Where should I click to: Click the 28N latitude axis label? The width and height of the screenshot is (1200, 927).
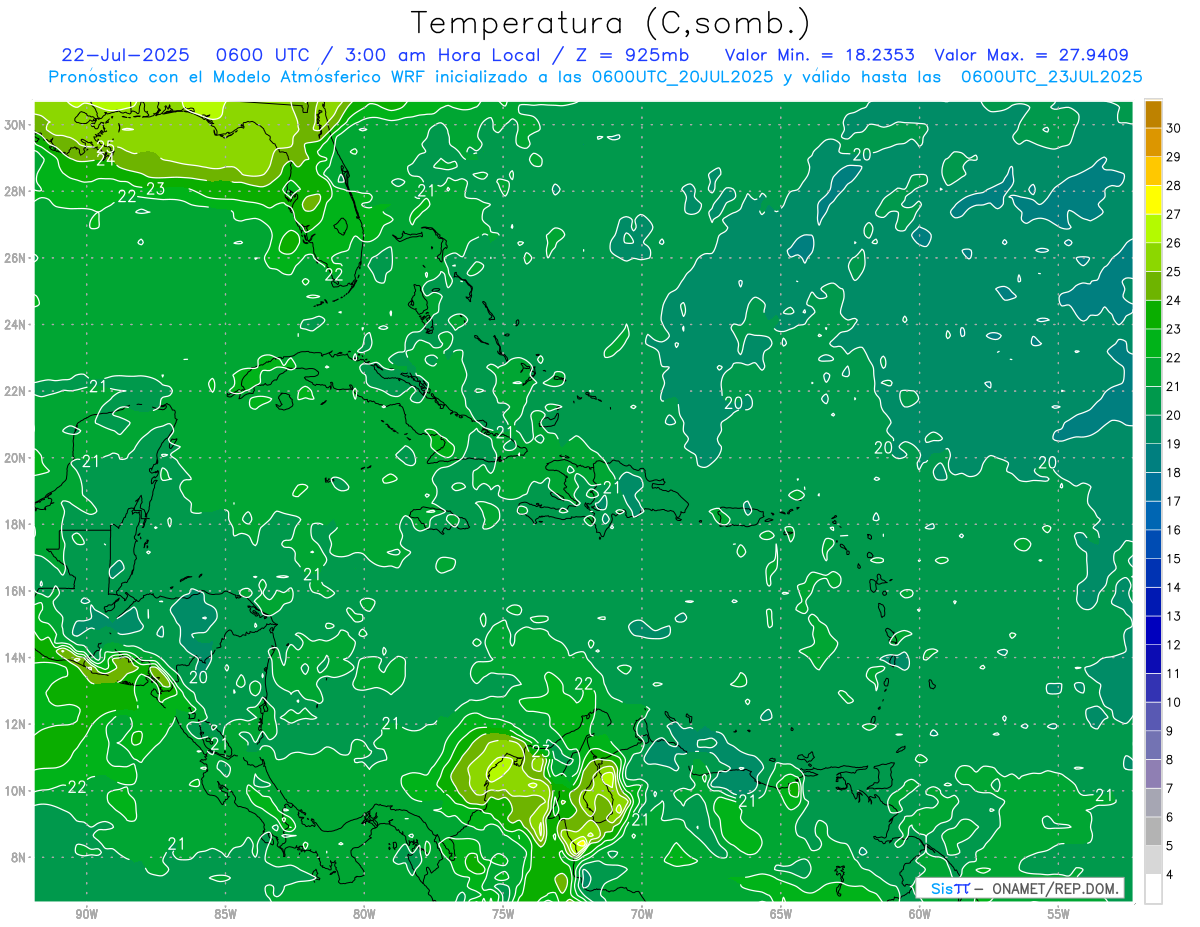16,191
